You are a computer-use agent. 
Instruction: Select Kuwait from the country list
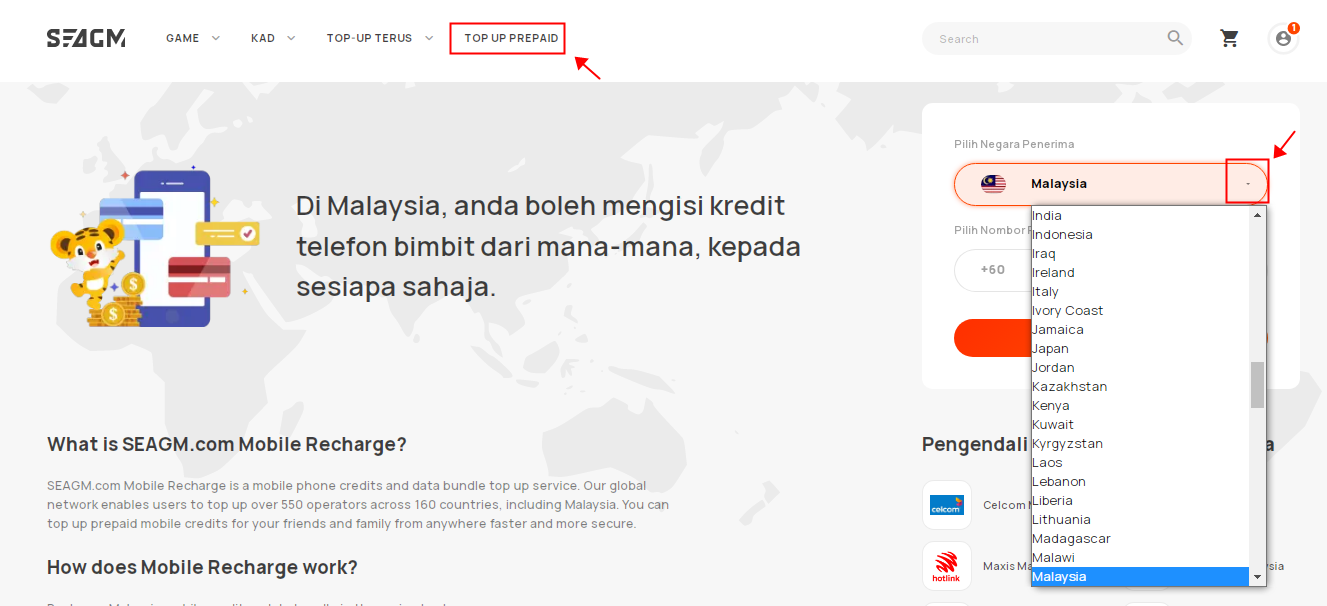[1140, 425]
